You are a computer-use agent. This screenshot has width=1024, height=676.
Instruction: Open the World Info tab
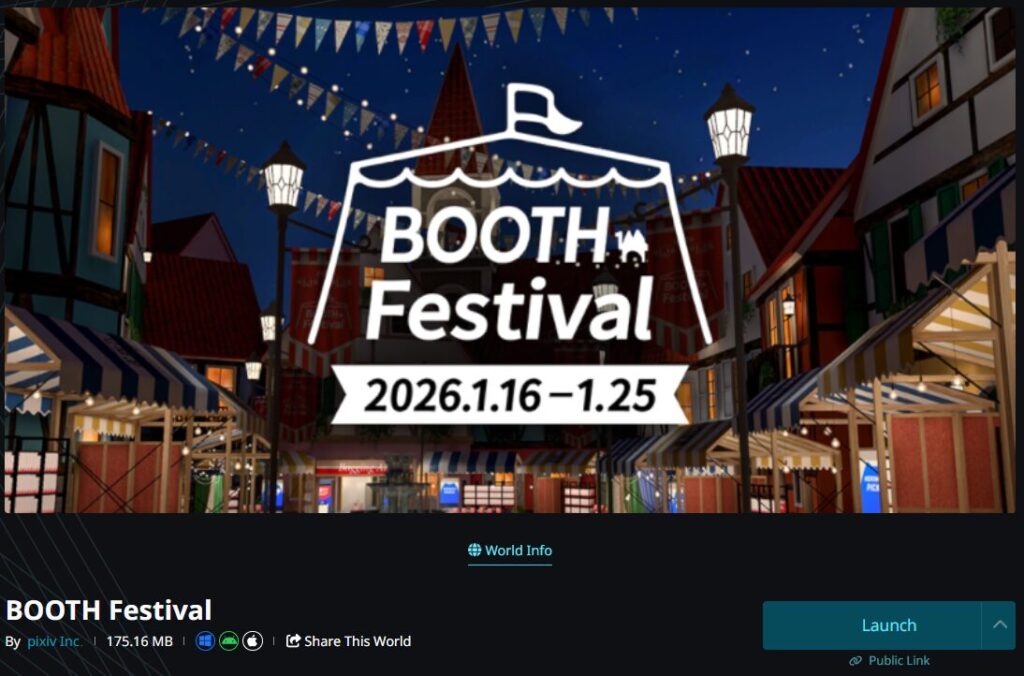[x=510, y=551]
